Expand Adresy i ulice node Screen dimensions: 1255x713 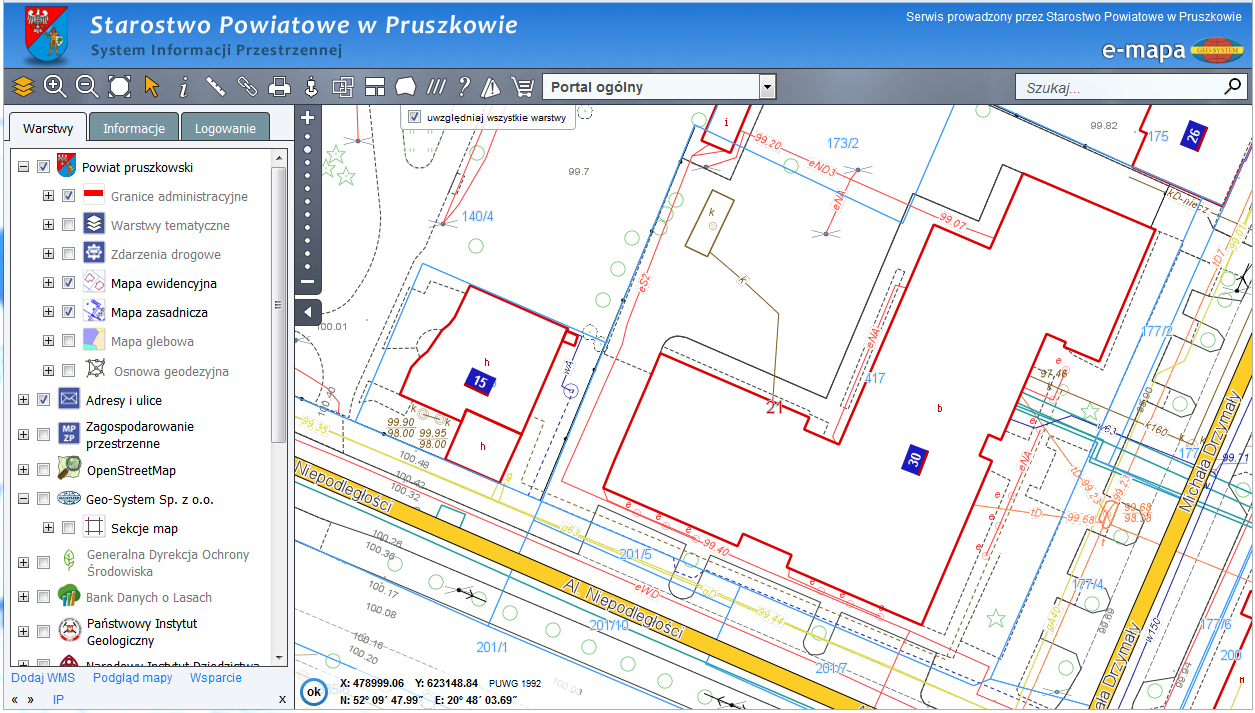pyautogui.click(x=24, y=400)
